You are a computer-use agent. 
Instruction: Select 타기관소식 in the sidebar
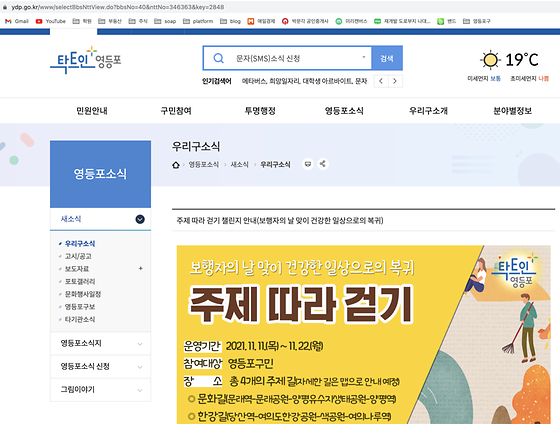80,319
